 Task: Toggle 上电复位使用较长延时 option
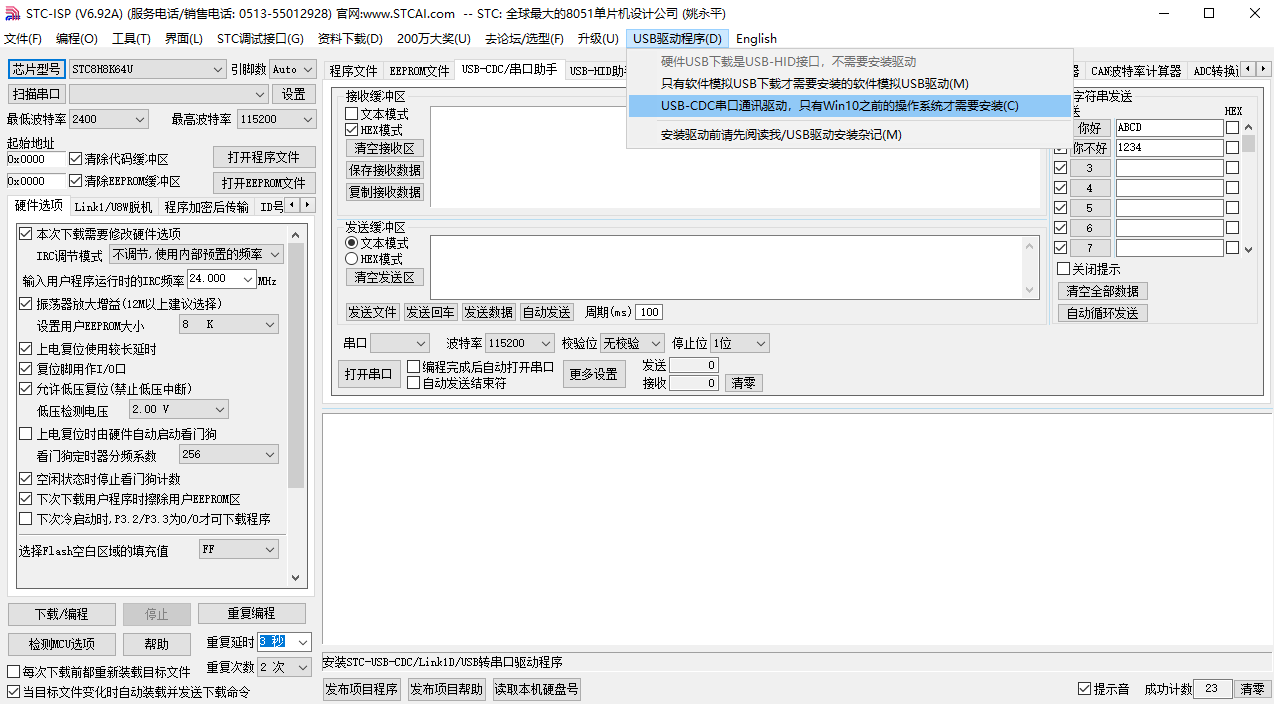pyautogui.click(x=26, y=349)
